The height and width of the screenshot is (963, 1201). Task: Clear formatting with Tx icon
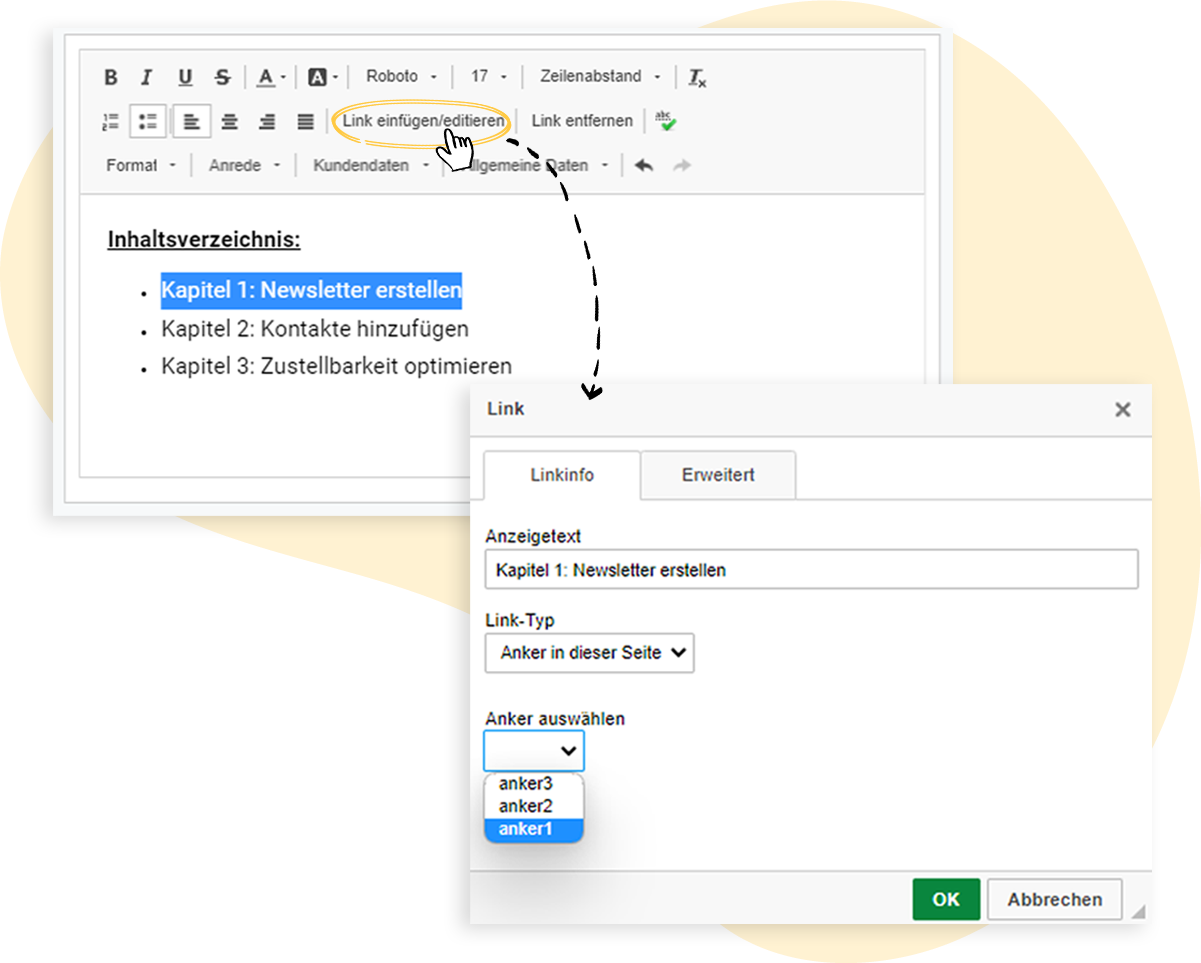697,77
